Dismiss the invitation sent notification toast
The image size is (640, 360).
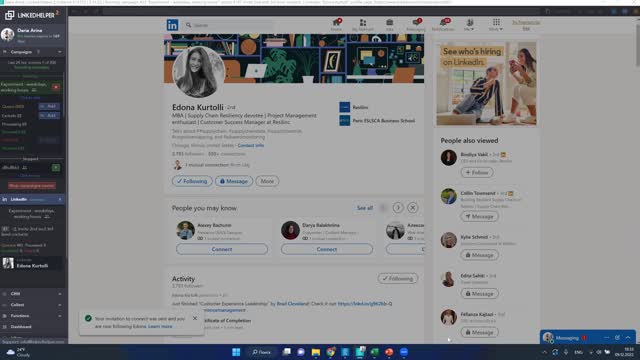coord(195,318)
